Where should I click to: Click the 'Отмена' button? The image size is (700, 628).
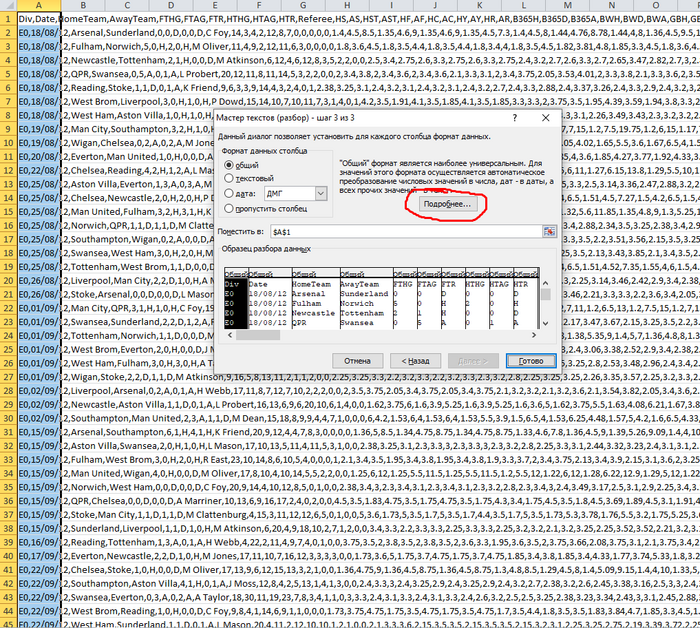point(357,361)
